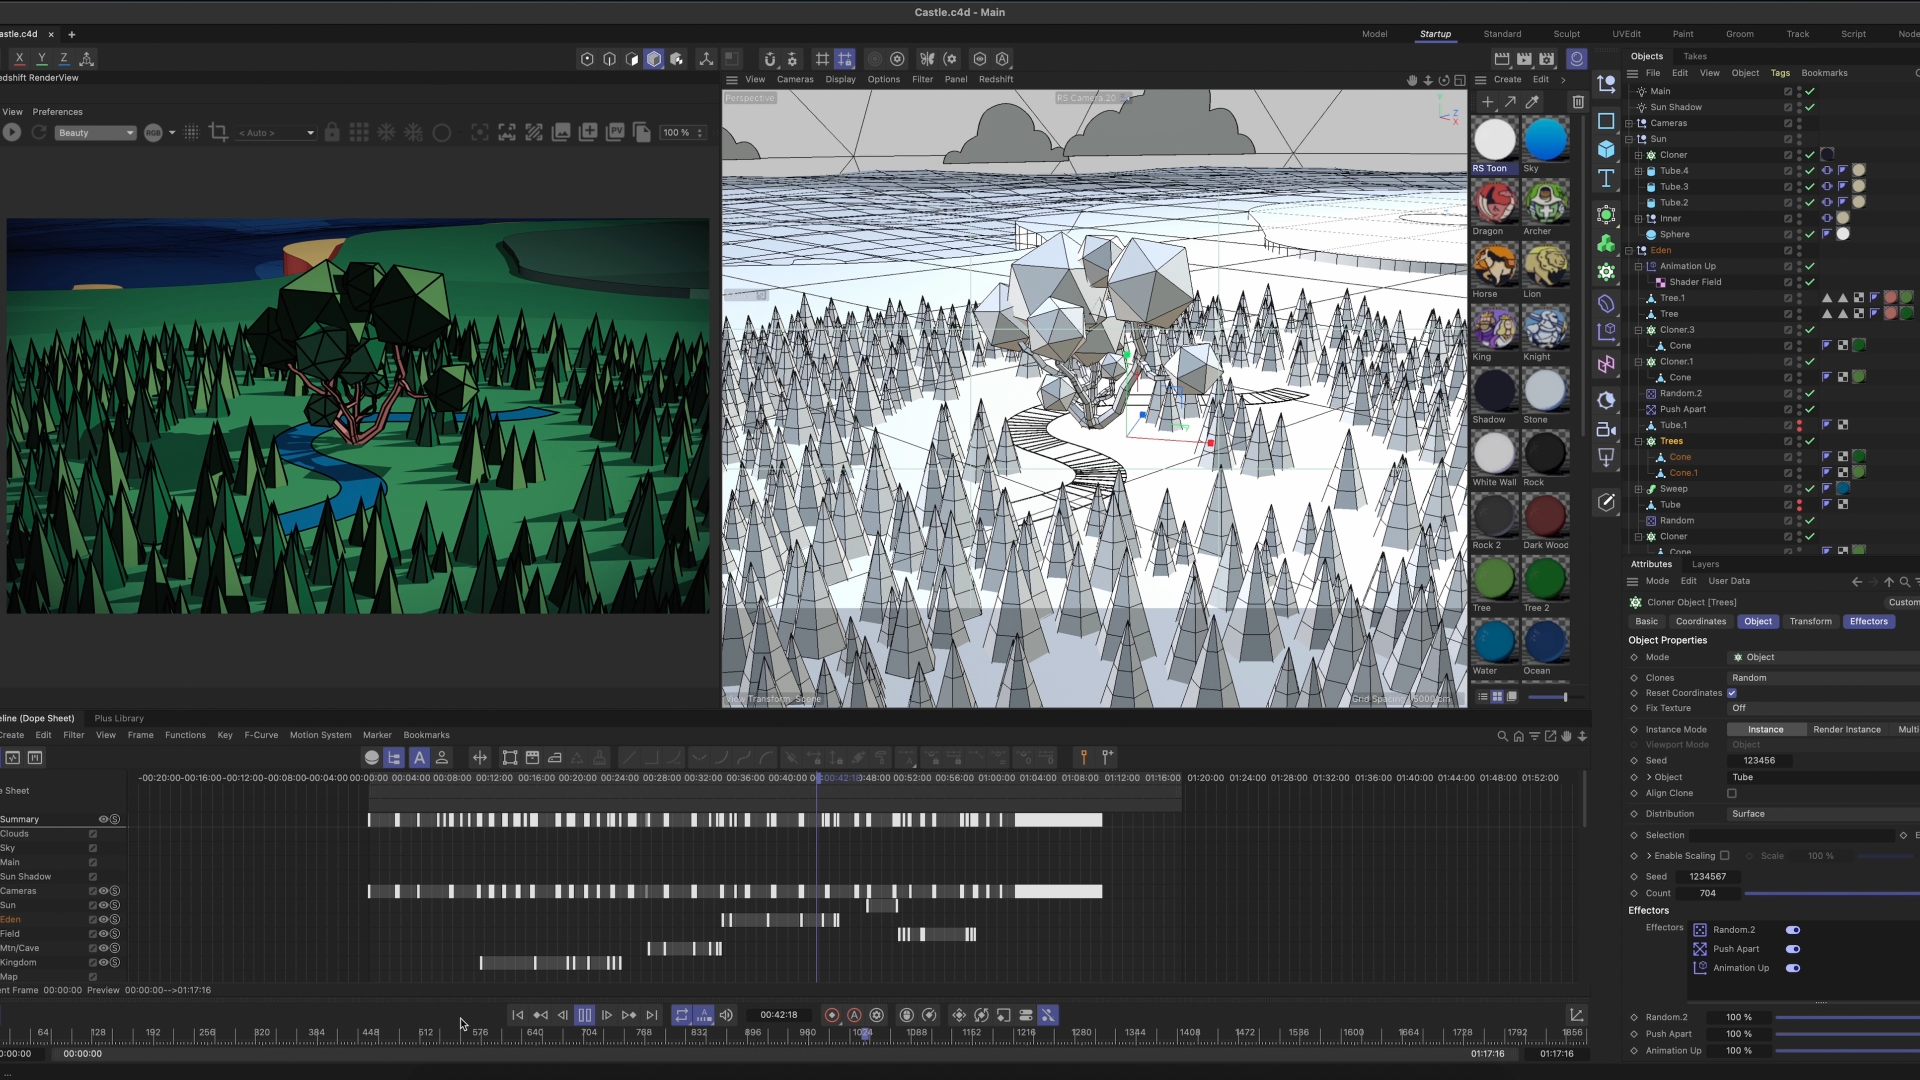Screen dimensions: 1920x1080
Task: Toggle the Random.2 effector switch
Action: tap(1793, 930)
